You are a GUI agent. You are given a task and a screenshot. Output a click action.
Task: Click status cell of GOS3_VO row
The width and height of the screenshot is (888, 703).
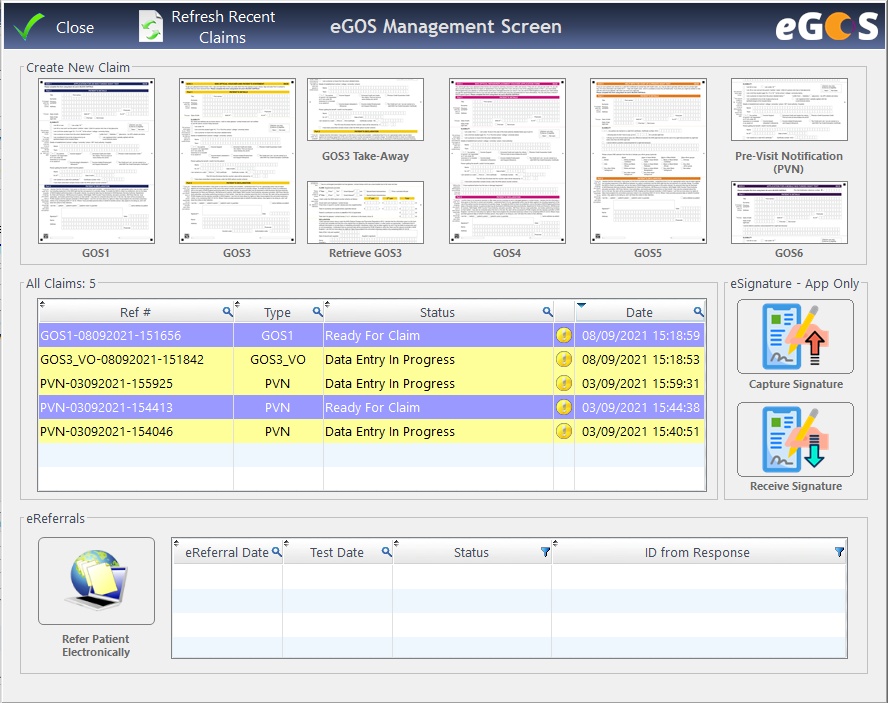point(438,359)
